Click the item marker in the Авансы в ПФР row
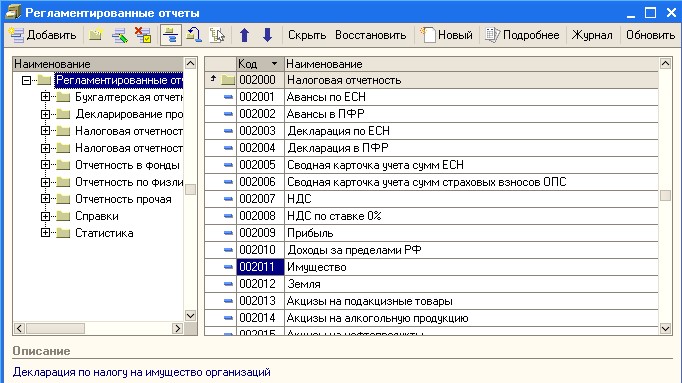Image resolution: width=682 pixels, height=383 pixels. 228,114
